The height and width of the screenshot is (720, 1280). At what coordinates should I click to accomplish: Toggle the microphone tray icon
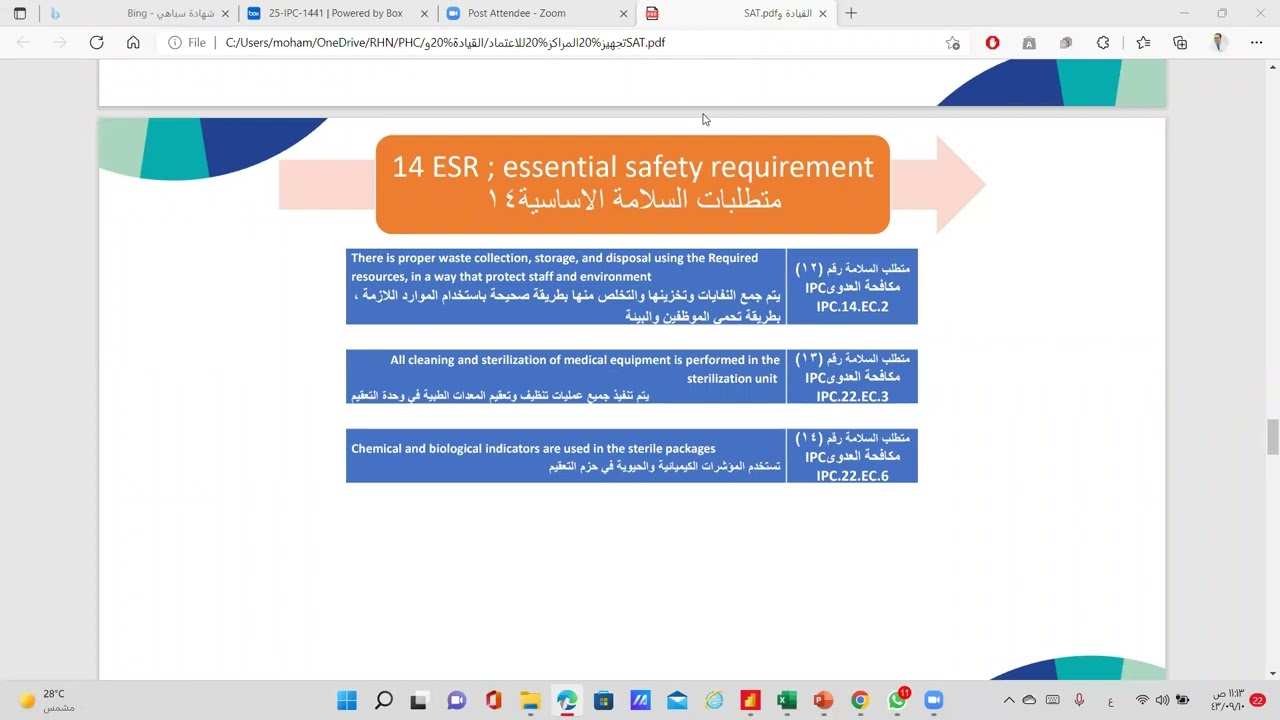click(1079, 700)
